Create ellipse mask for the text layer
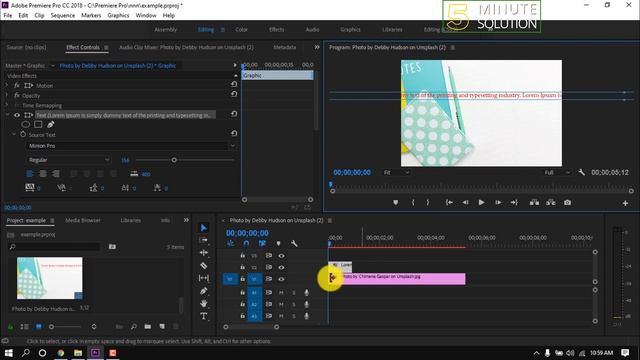Viewport: 640px width, 360px height. pos(25,124)
